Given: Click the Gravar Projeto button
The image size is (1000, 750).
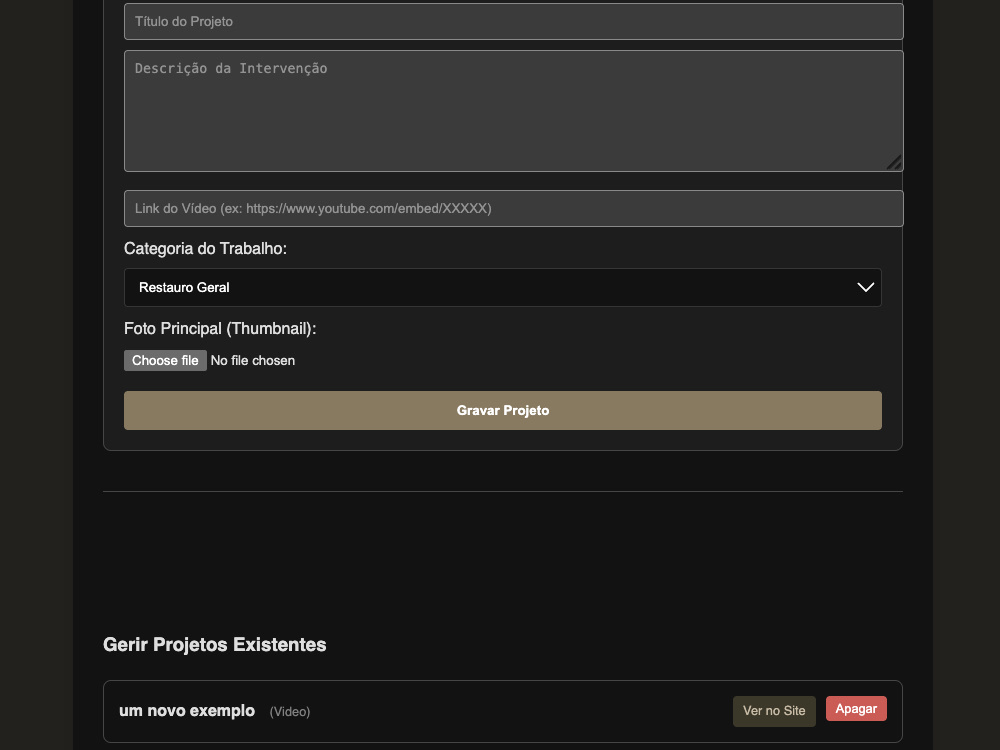Looking at the screenshot, I should point(503,411).
